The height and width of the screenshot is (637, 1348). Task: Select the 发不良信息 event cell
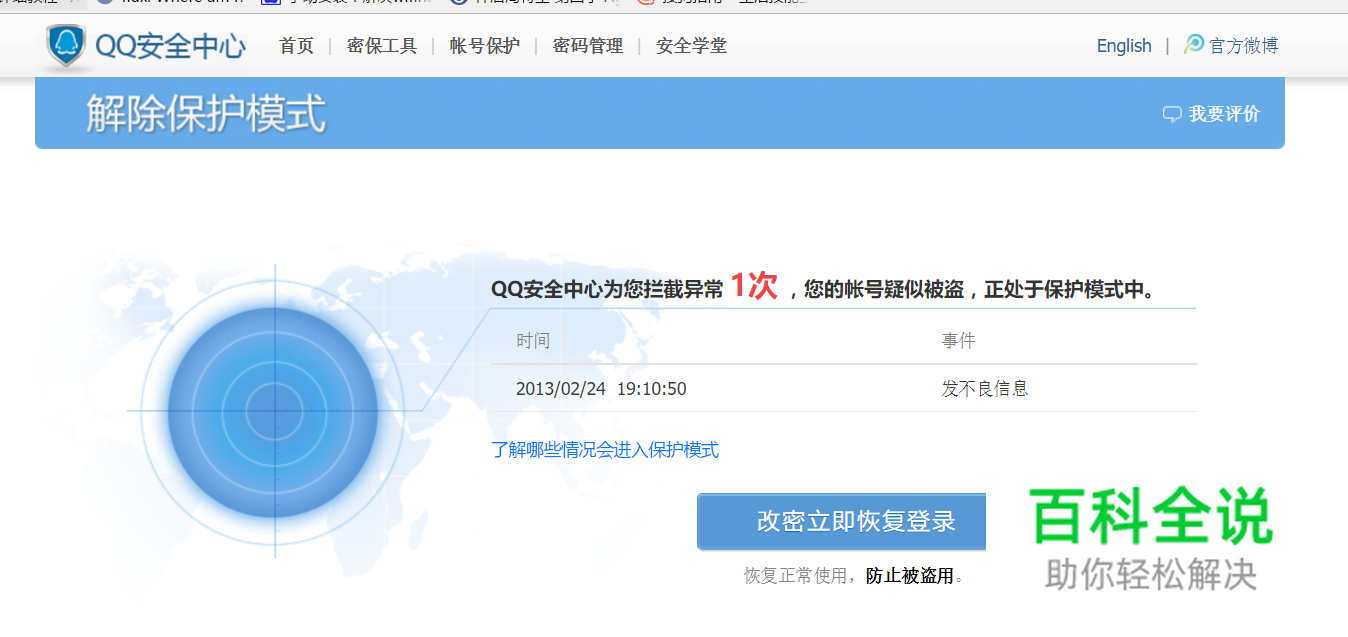pos(985,389)
